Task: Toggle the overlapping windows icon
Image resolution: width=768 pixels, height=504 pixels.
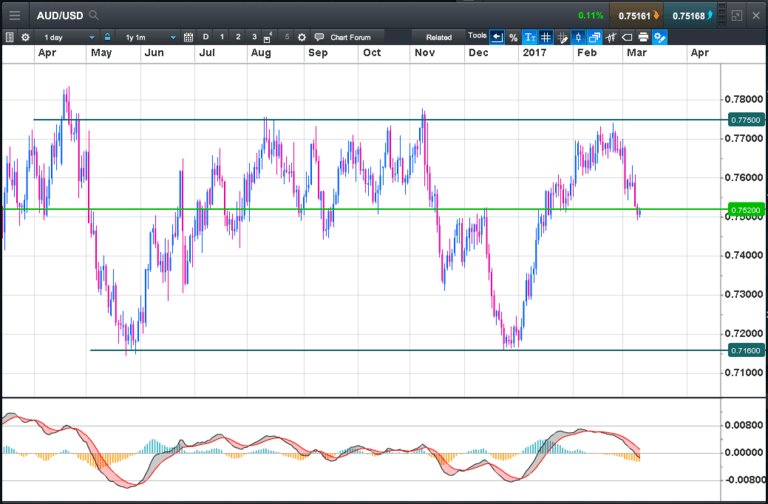Action: (x=595, y=37)
